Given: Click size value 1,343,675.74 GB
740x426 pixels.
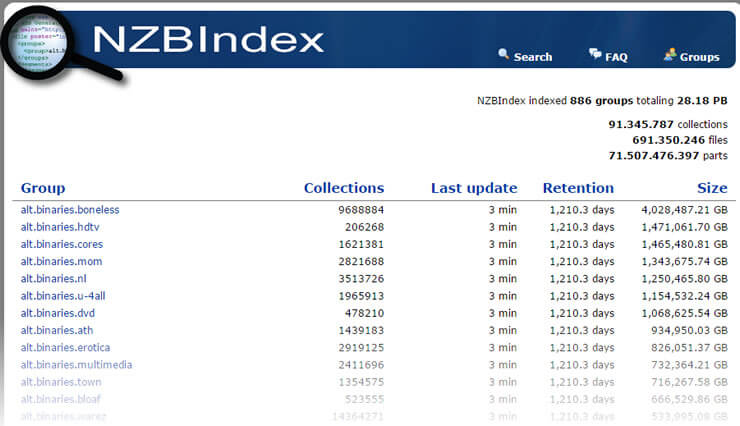Looking at the screenshot, I should [684, 261].
